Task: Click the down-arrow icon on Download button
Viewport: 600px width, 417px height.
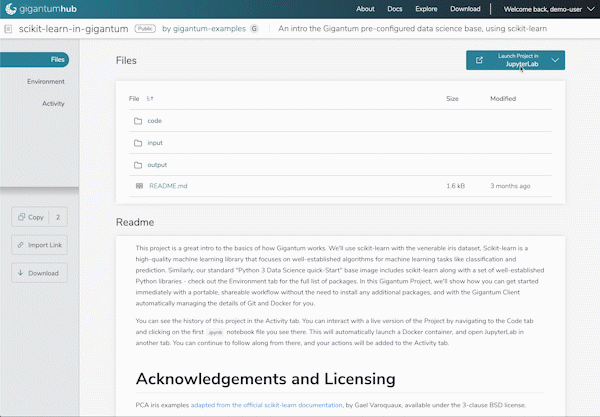Action: pyautogui.click(x=21, y=273)
